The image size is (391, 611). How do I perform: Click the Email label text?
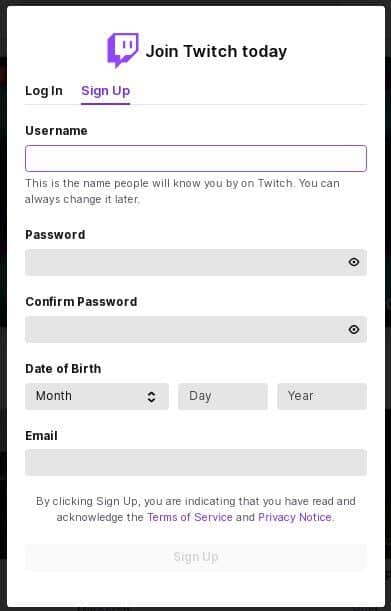coord(41,436)
